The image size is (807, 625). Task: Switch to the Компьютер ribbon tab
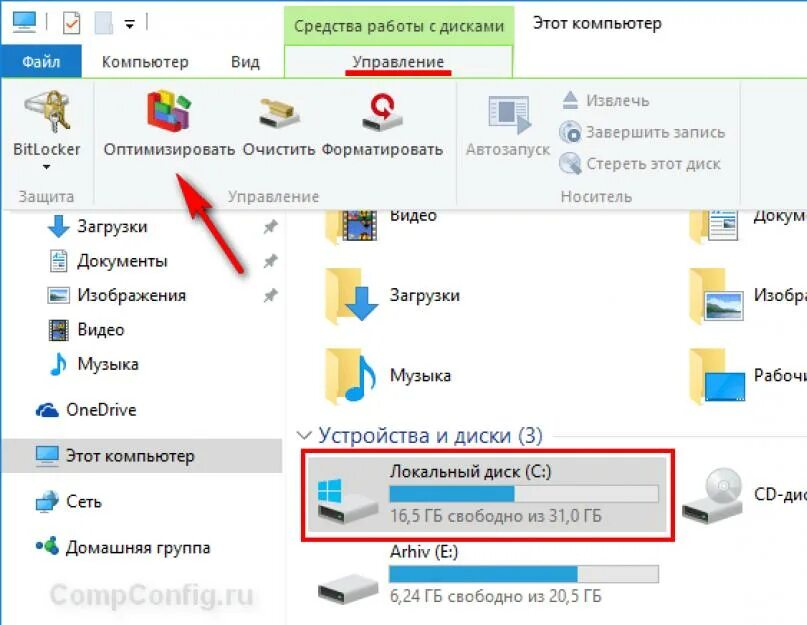click(145, 62)
